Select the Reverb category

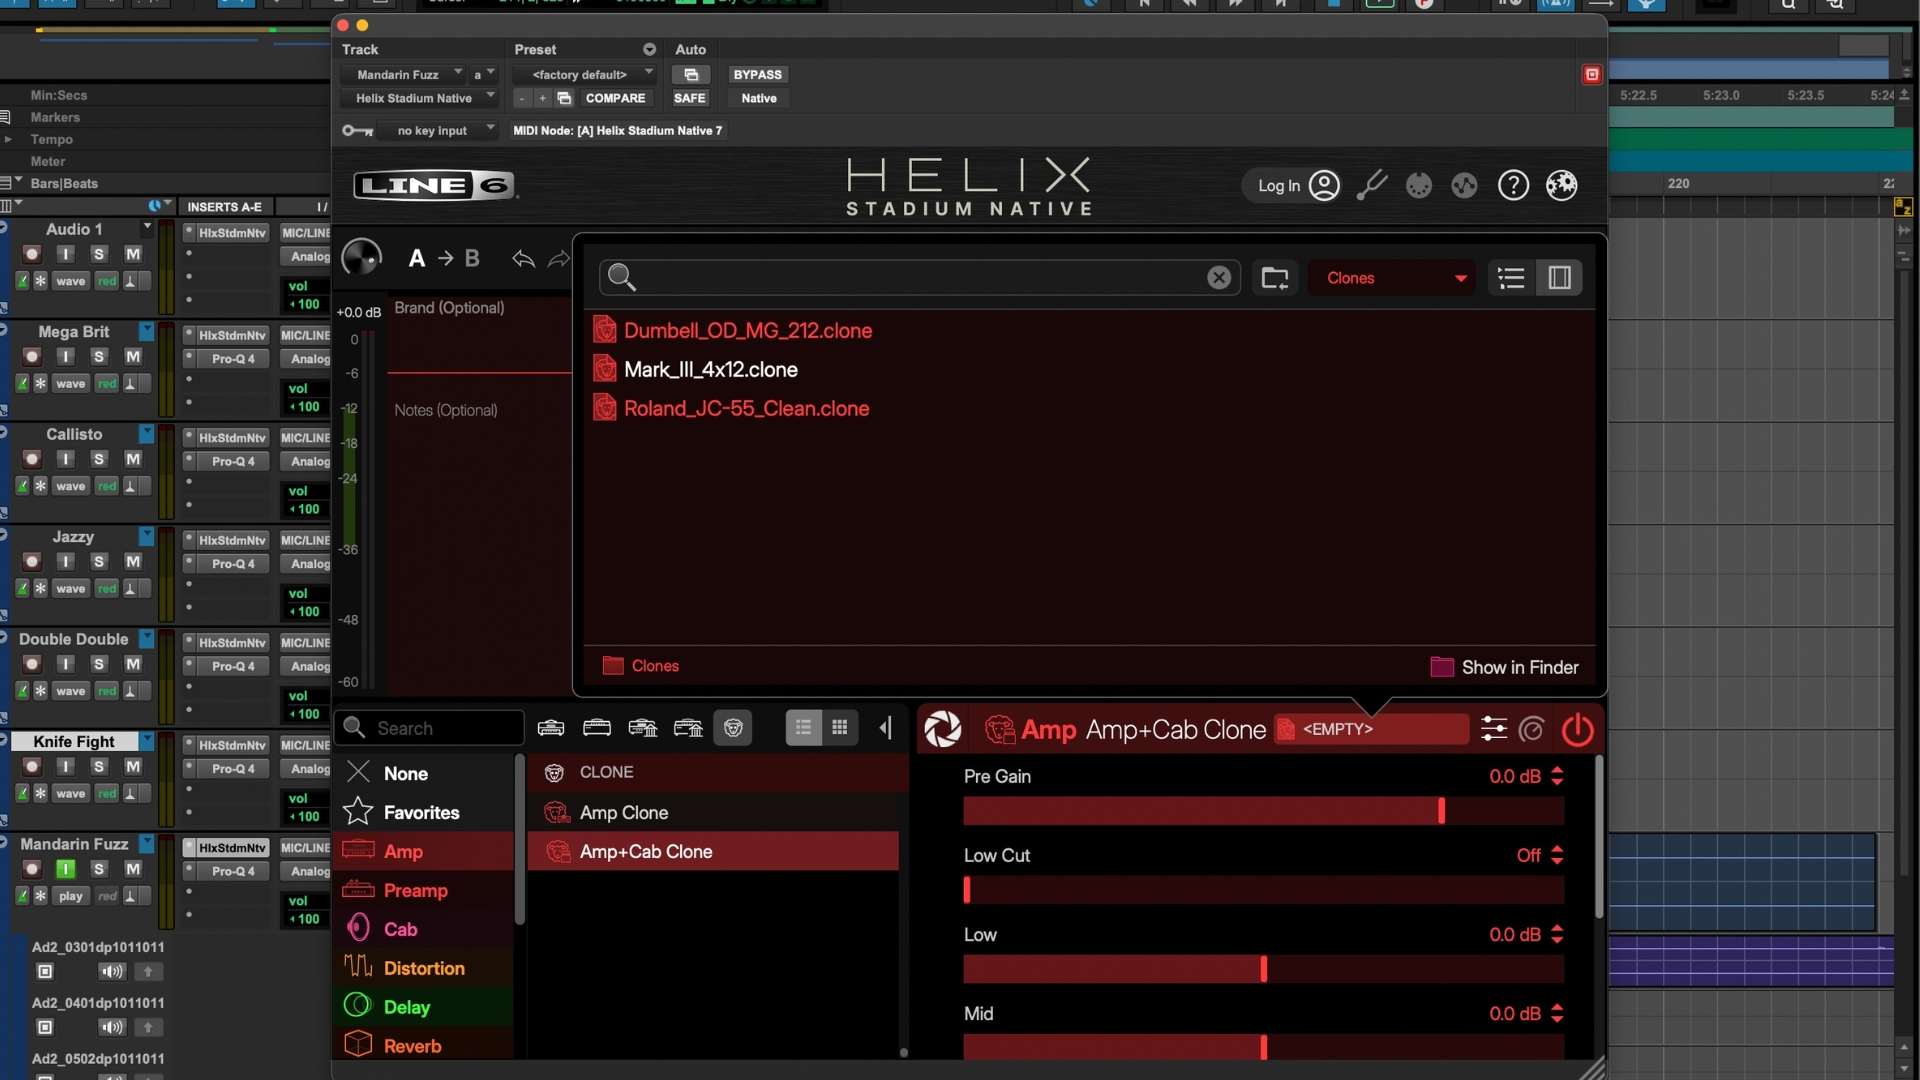pos(423,1045)
